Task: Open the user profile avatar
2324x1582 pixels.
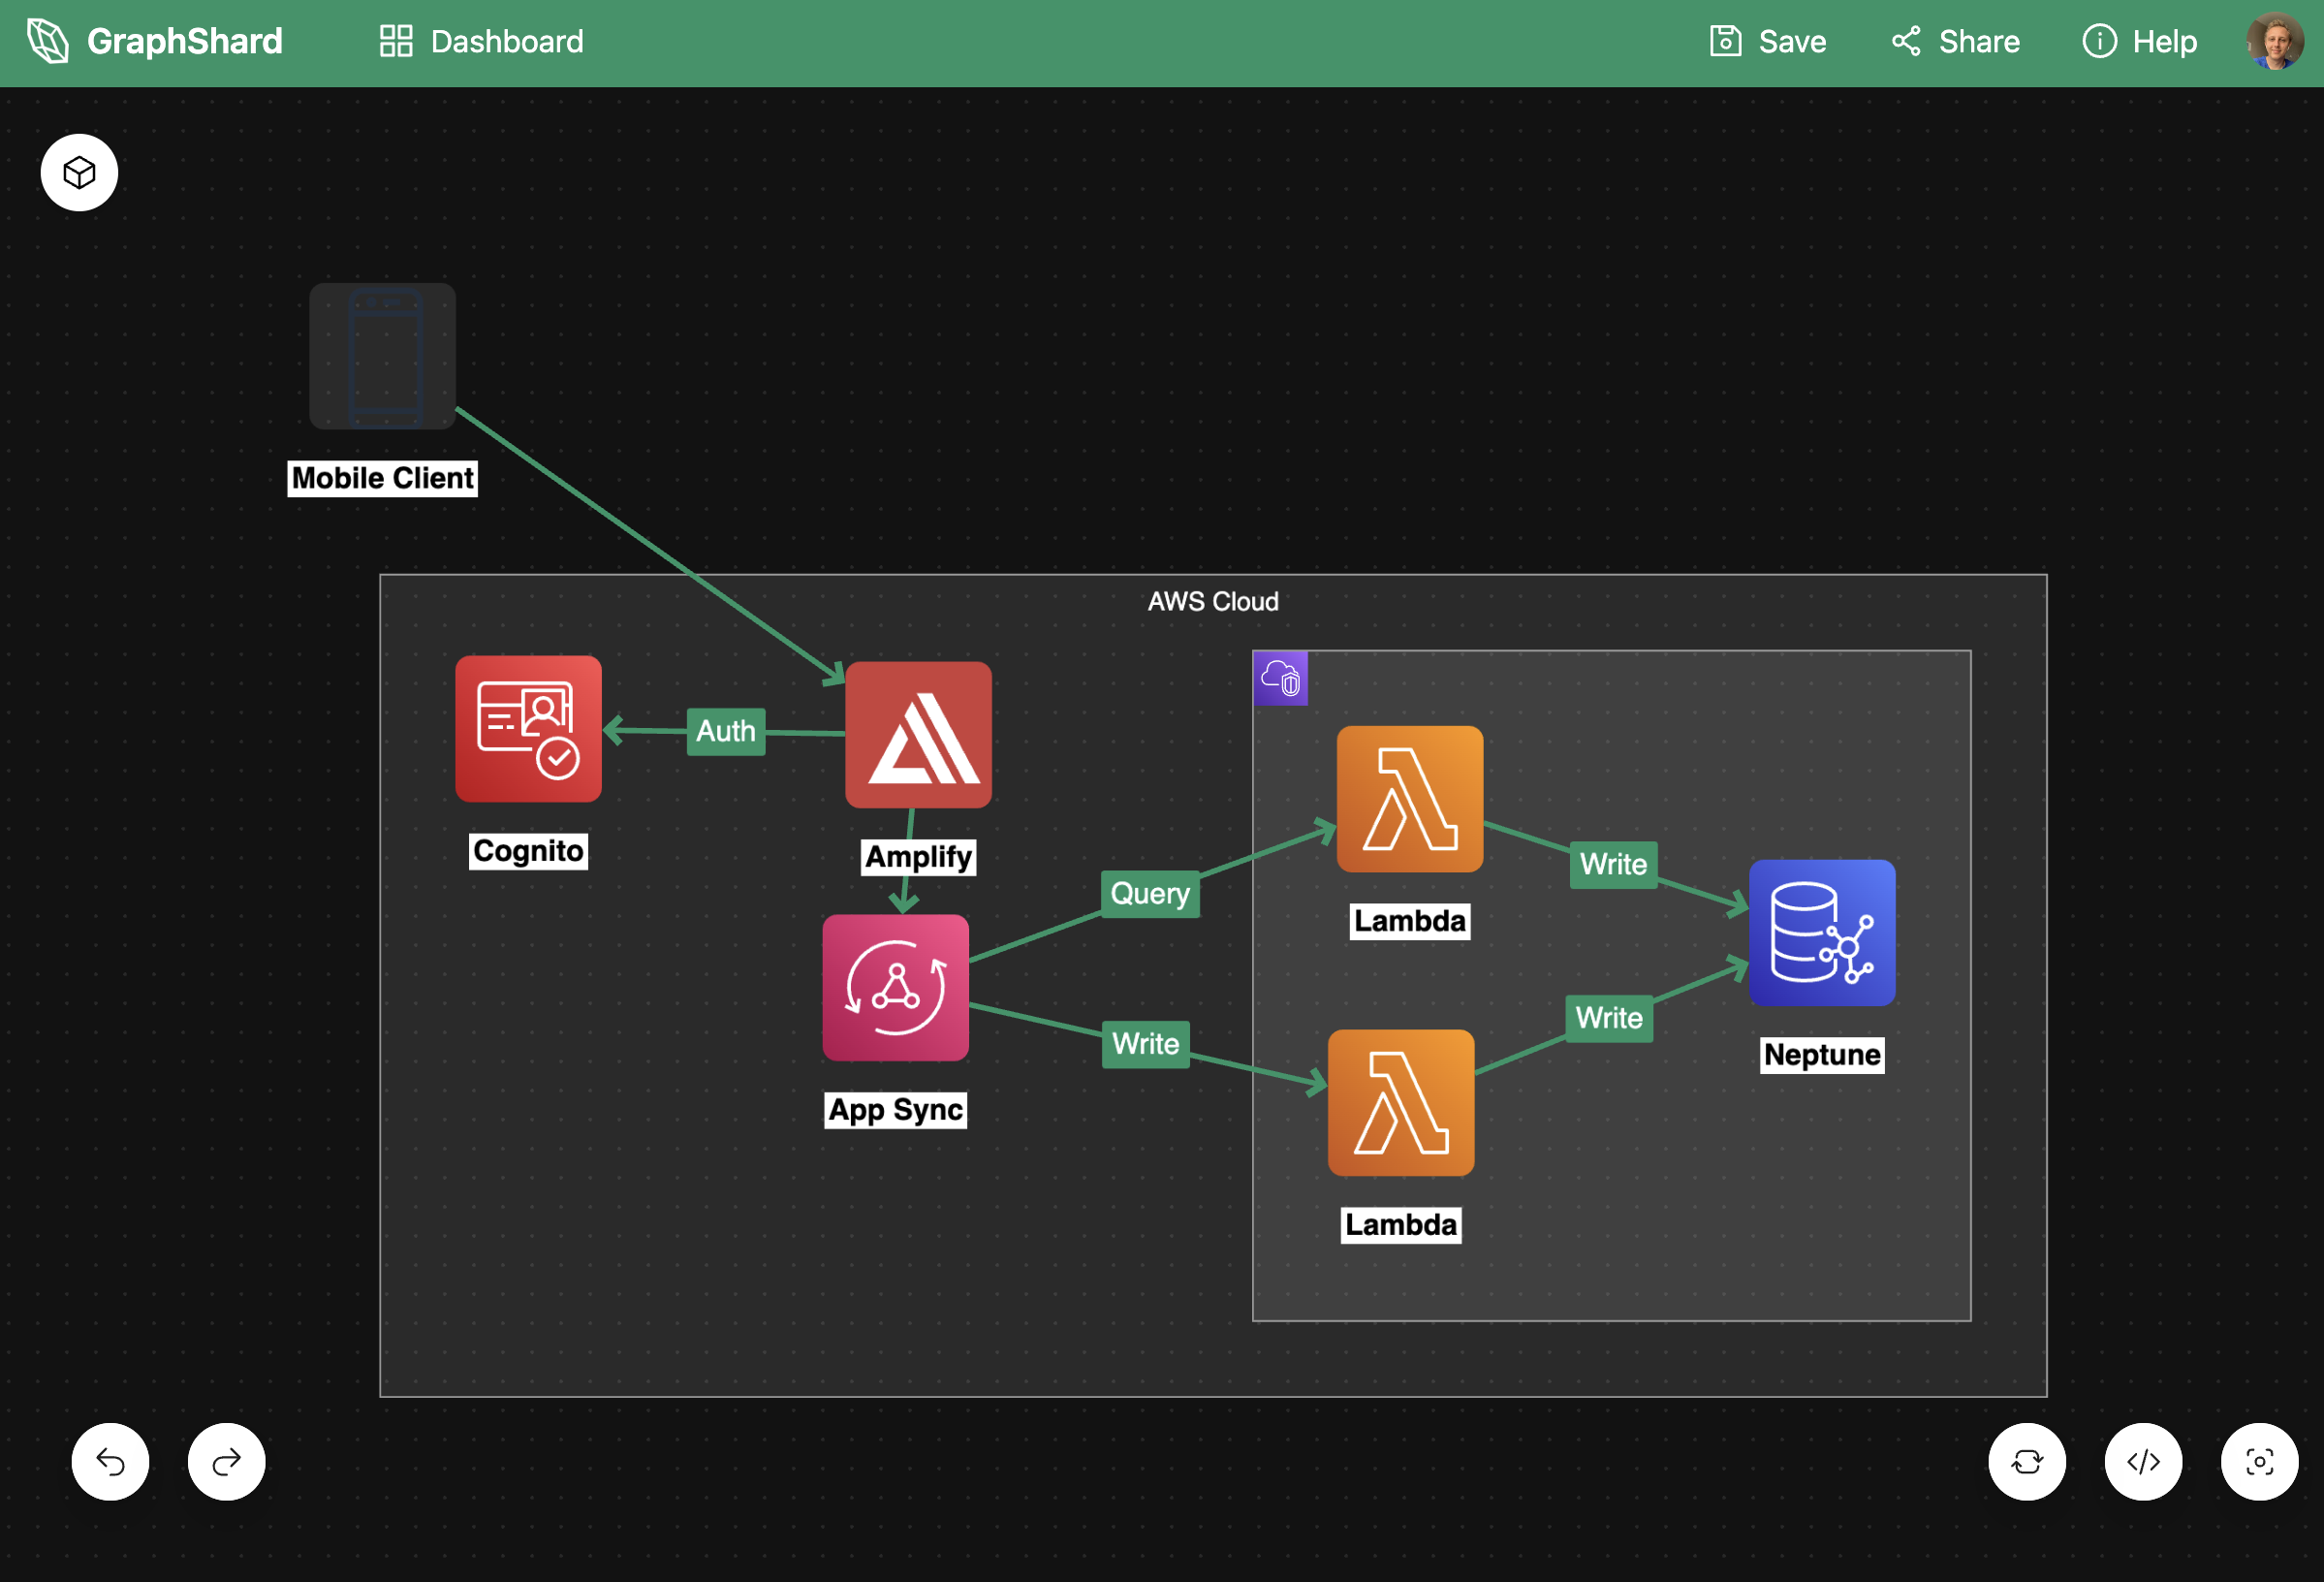Action: coord(2275,41)
